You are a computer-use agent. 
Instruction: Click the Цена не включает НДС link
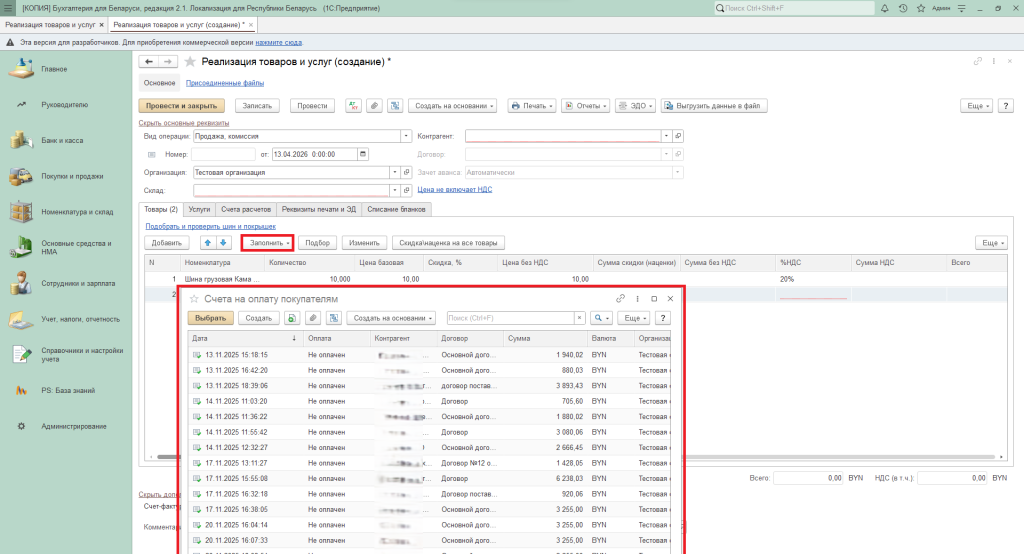point(454,189)
